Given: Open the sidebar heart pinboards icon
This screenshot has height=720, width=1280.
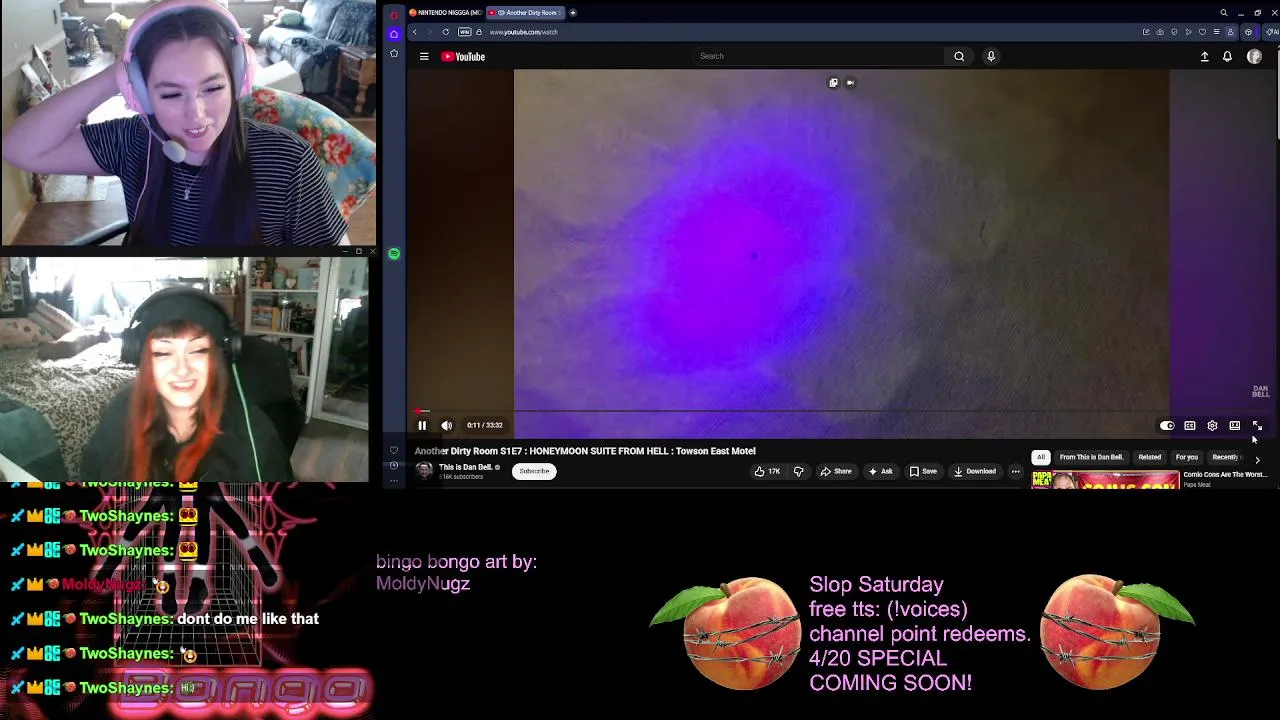Looking at the screenshot, I should click(x=394, y=450).
